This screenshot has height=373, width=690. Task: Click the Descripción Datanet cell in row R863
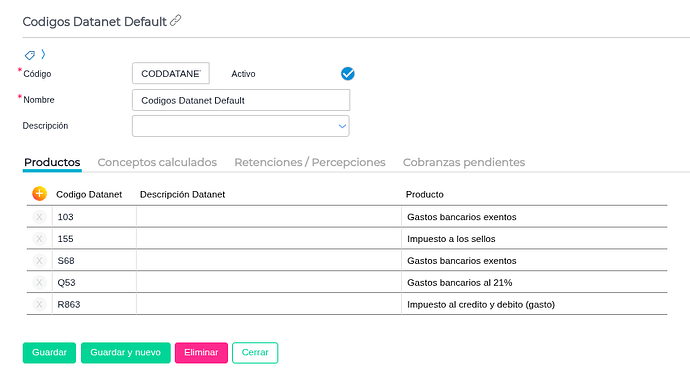click(x=269, y=304)
